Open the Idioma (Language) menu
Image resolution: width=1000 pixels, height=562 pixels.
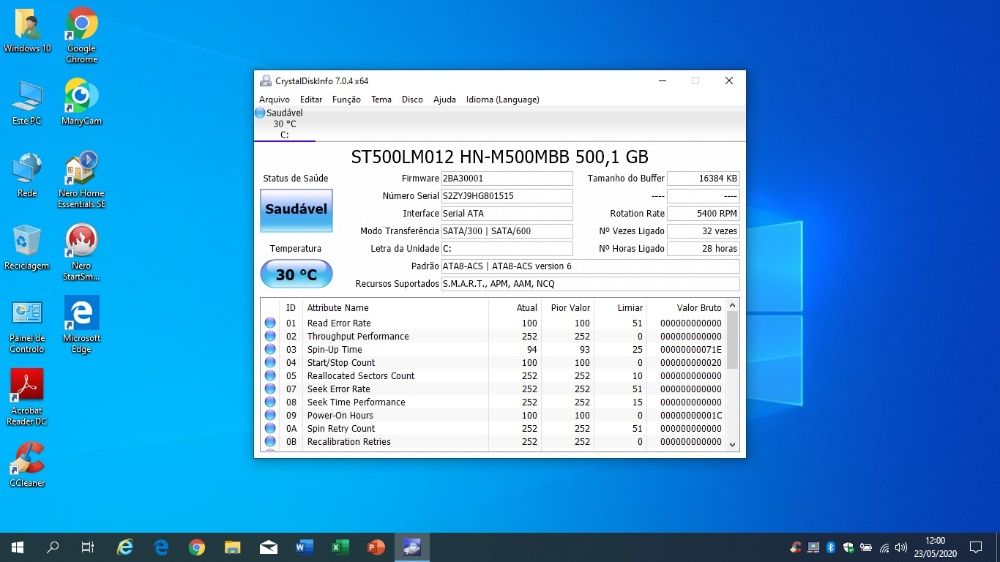[503, 100]
